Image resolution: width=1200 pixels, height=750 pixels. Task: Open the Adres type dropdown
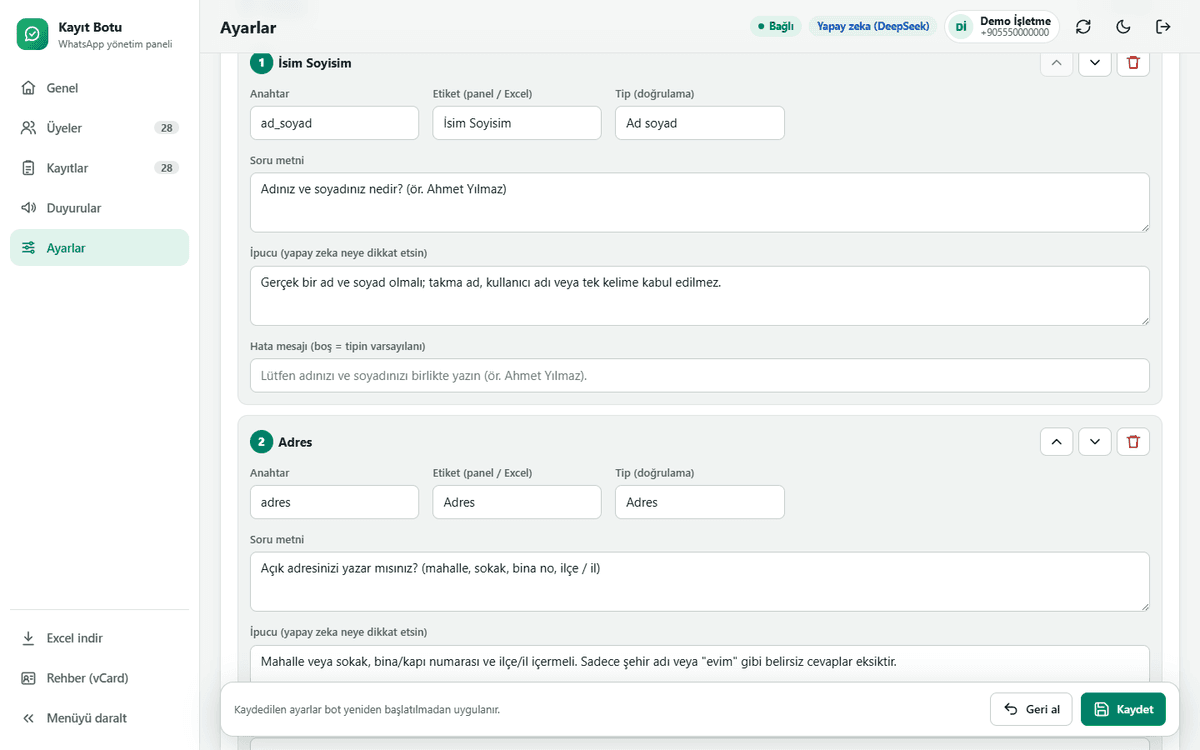click(700, 502)
